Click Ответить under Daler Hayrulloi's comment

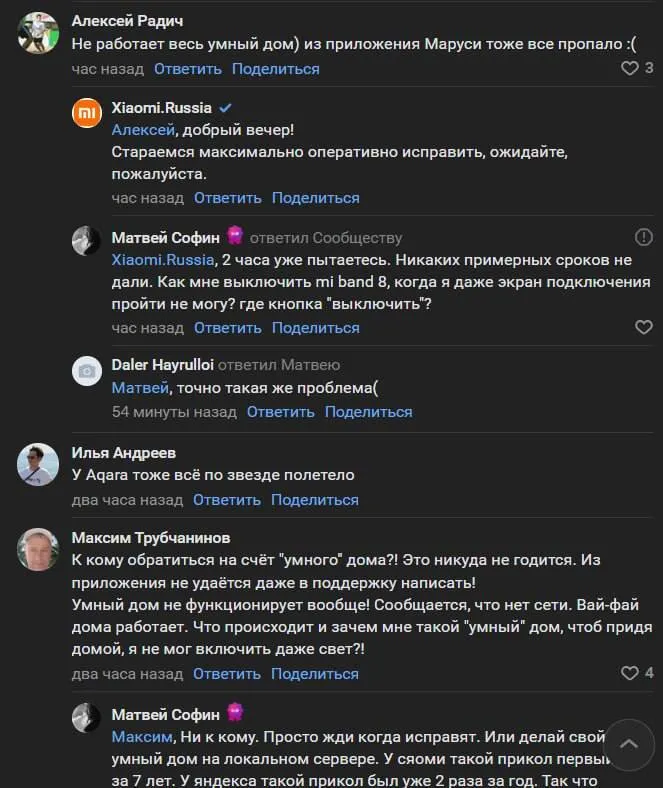pyautogui.click(x=280, y=412)
